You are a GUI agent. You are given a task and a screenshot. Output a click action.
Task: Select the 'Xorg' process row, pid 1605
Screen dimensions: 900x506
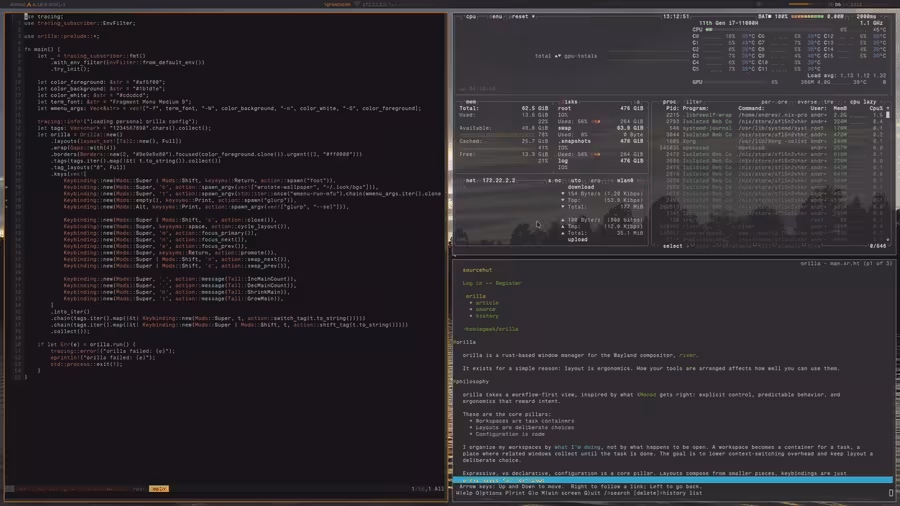(771, 141)
